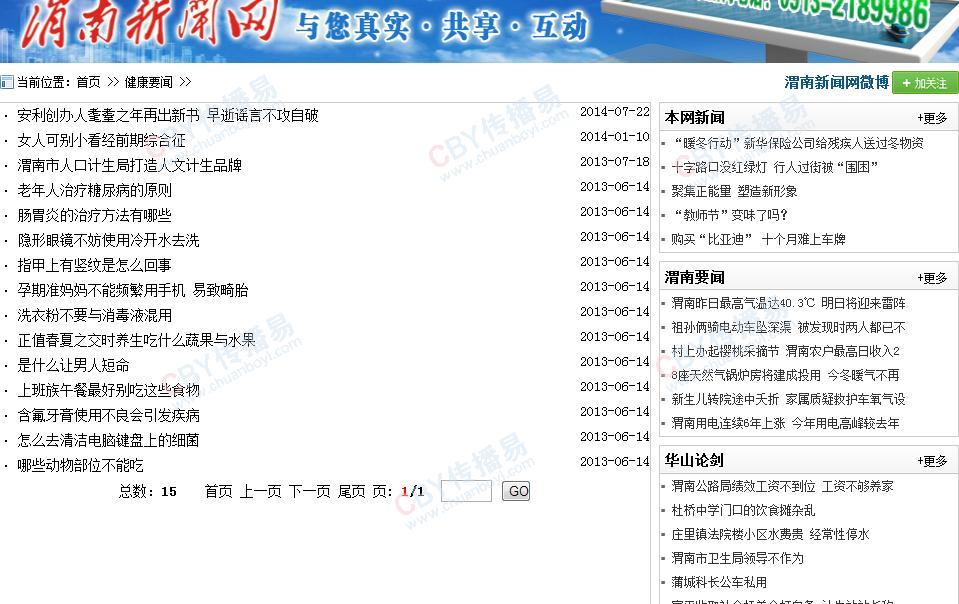The image size is (959, 604).
Task: Open news 聚集正能量 塑造新形象
Action: point(734,191)
